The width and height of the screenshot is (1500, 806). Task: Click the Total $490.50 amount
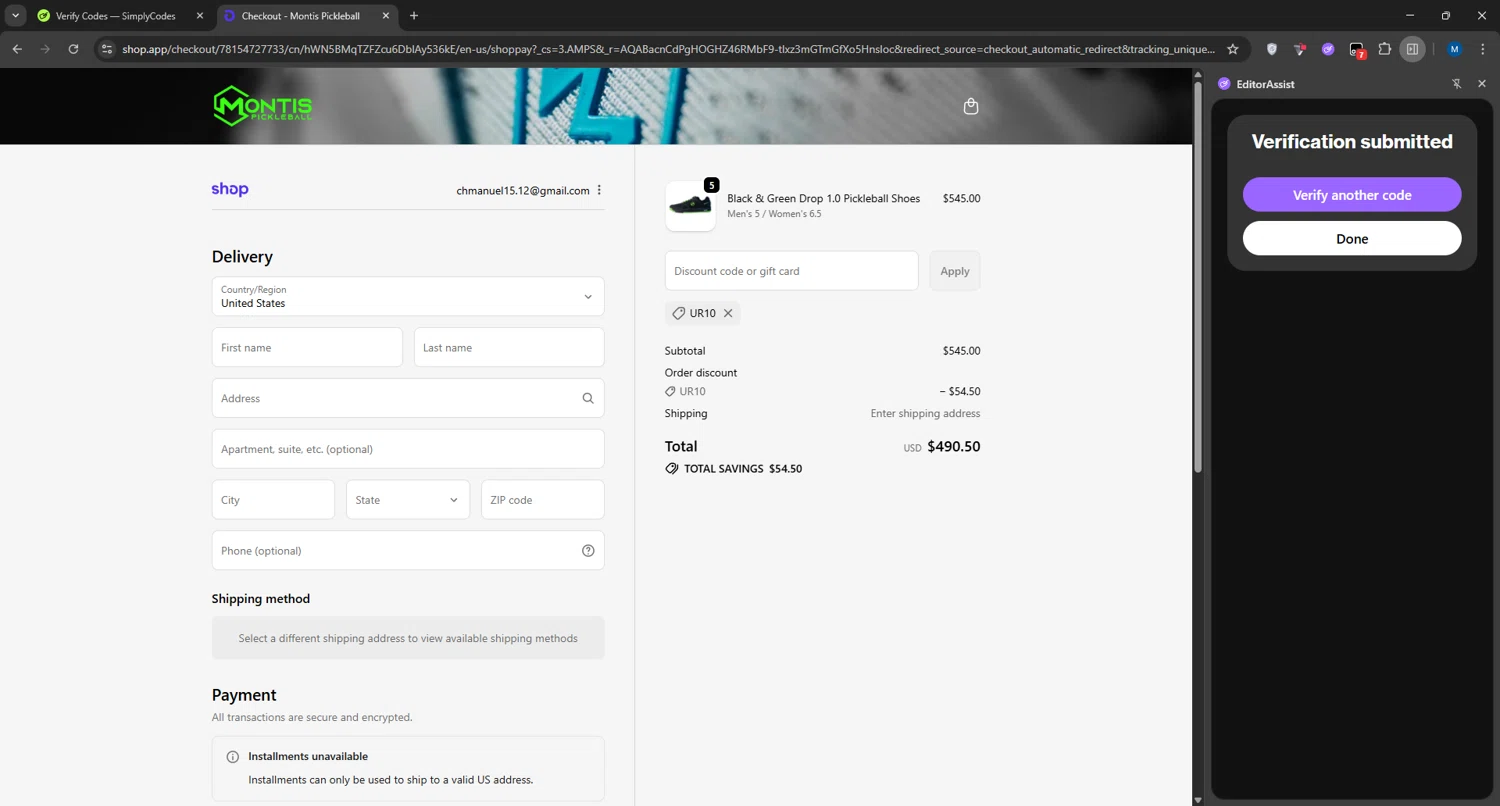pyautogui.click(x=954, y=447)
